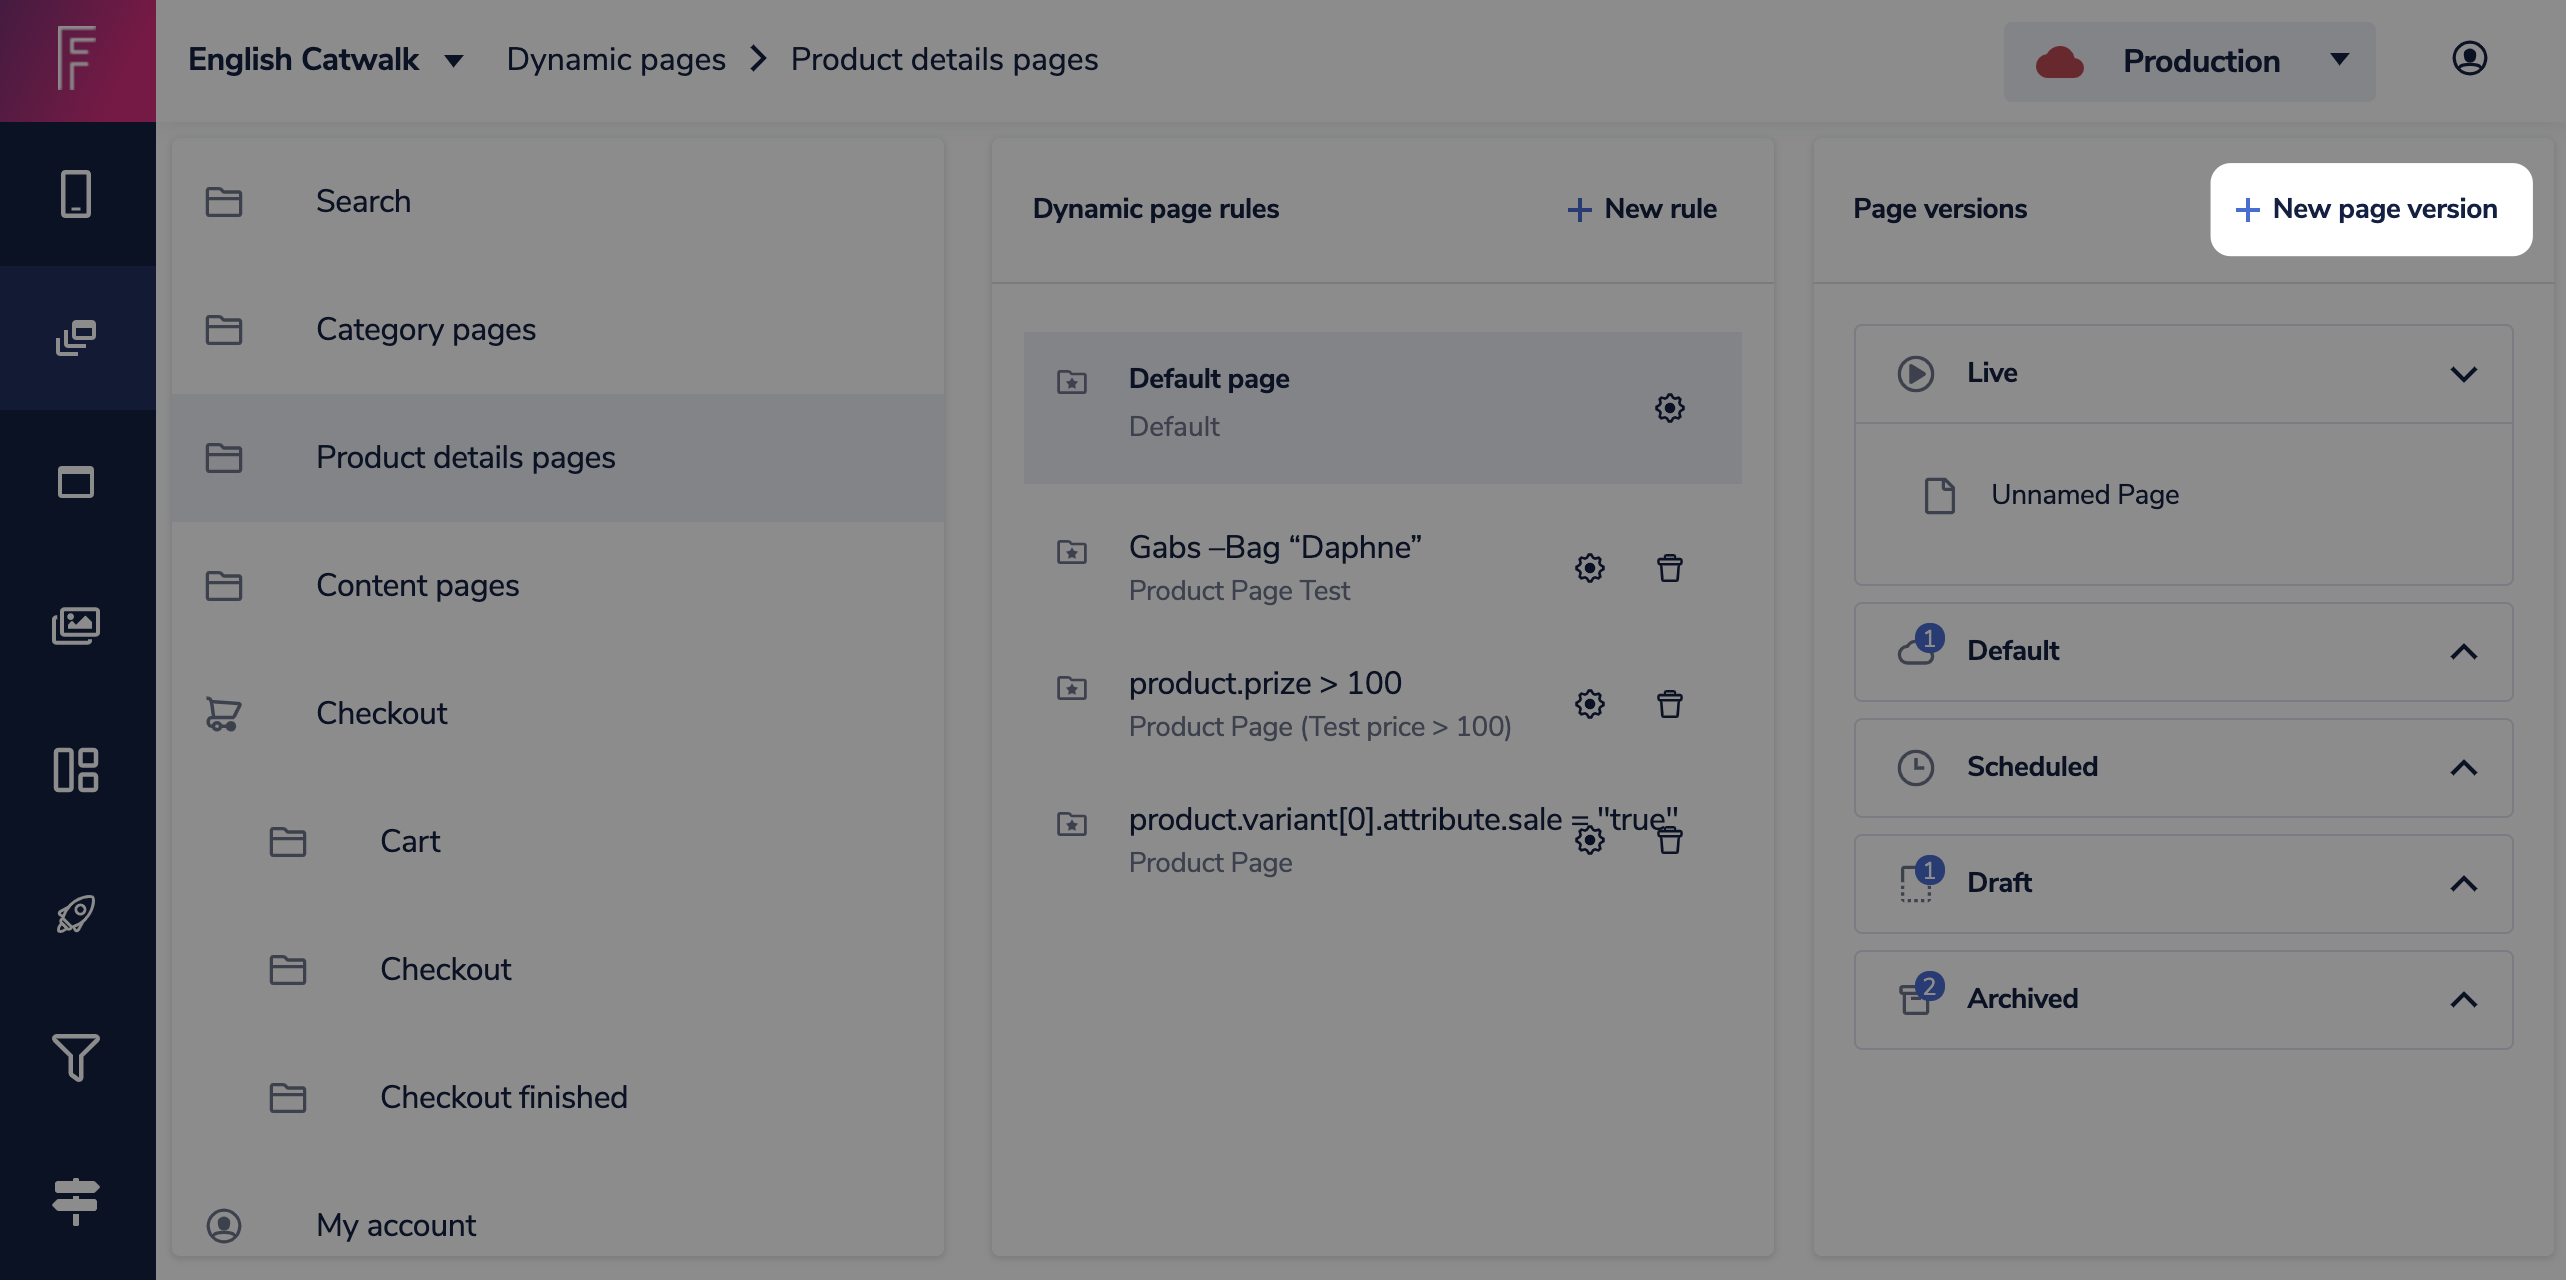Expand the Draft versions section chevron
The image size is (2566, 1280).
[2463, 884]
